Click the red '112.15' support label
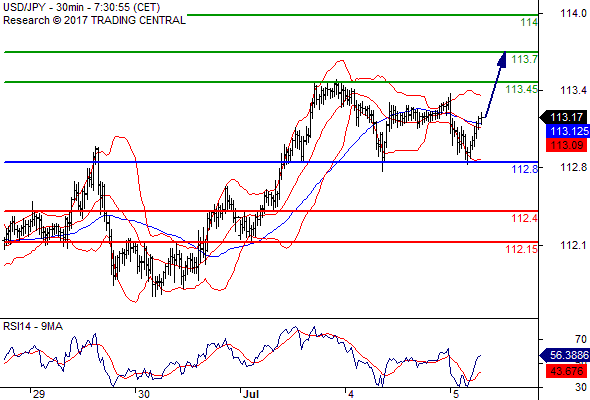The width and height of the screenshot is (590, 400). click(522, 249)
